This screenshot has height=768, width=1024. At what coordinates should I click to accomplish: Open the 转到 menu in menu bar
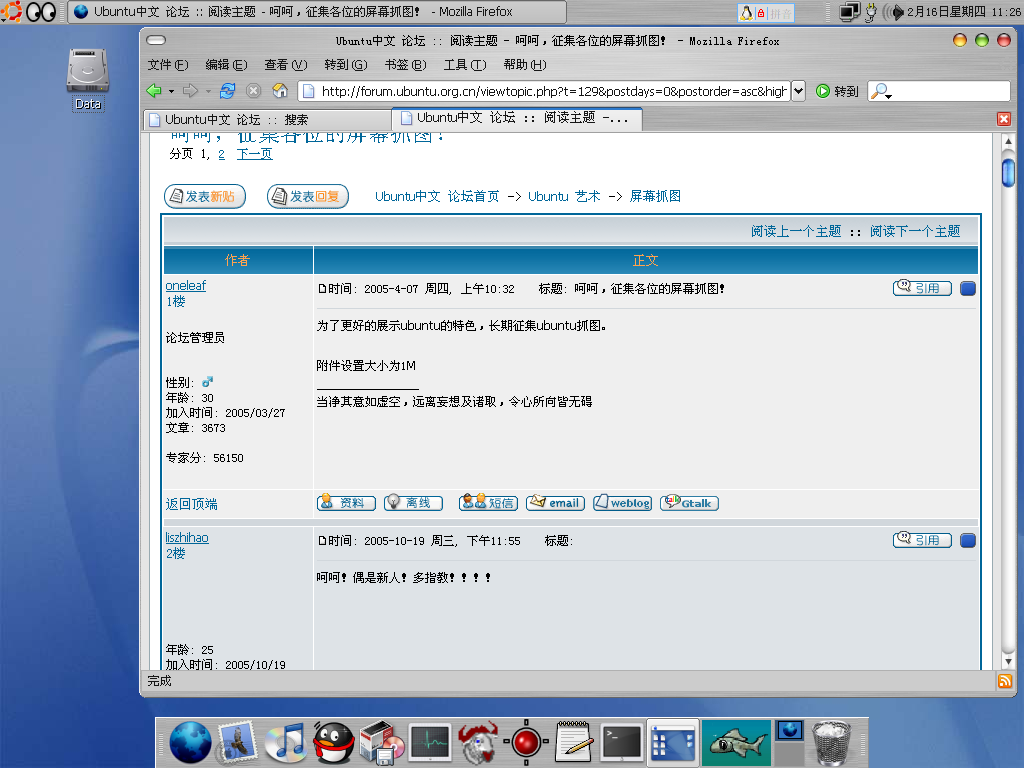pos(345,65)
